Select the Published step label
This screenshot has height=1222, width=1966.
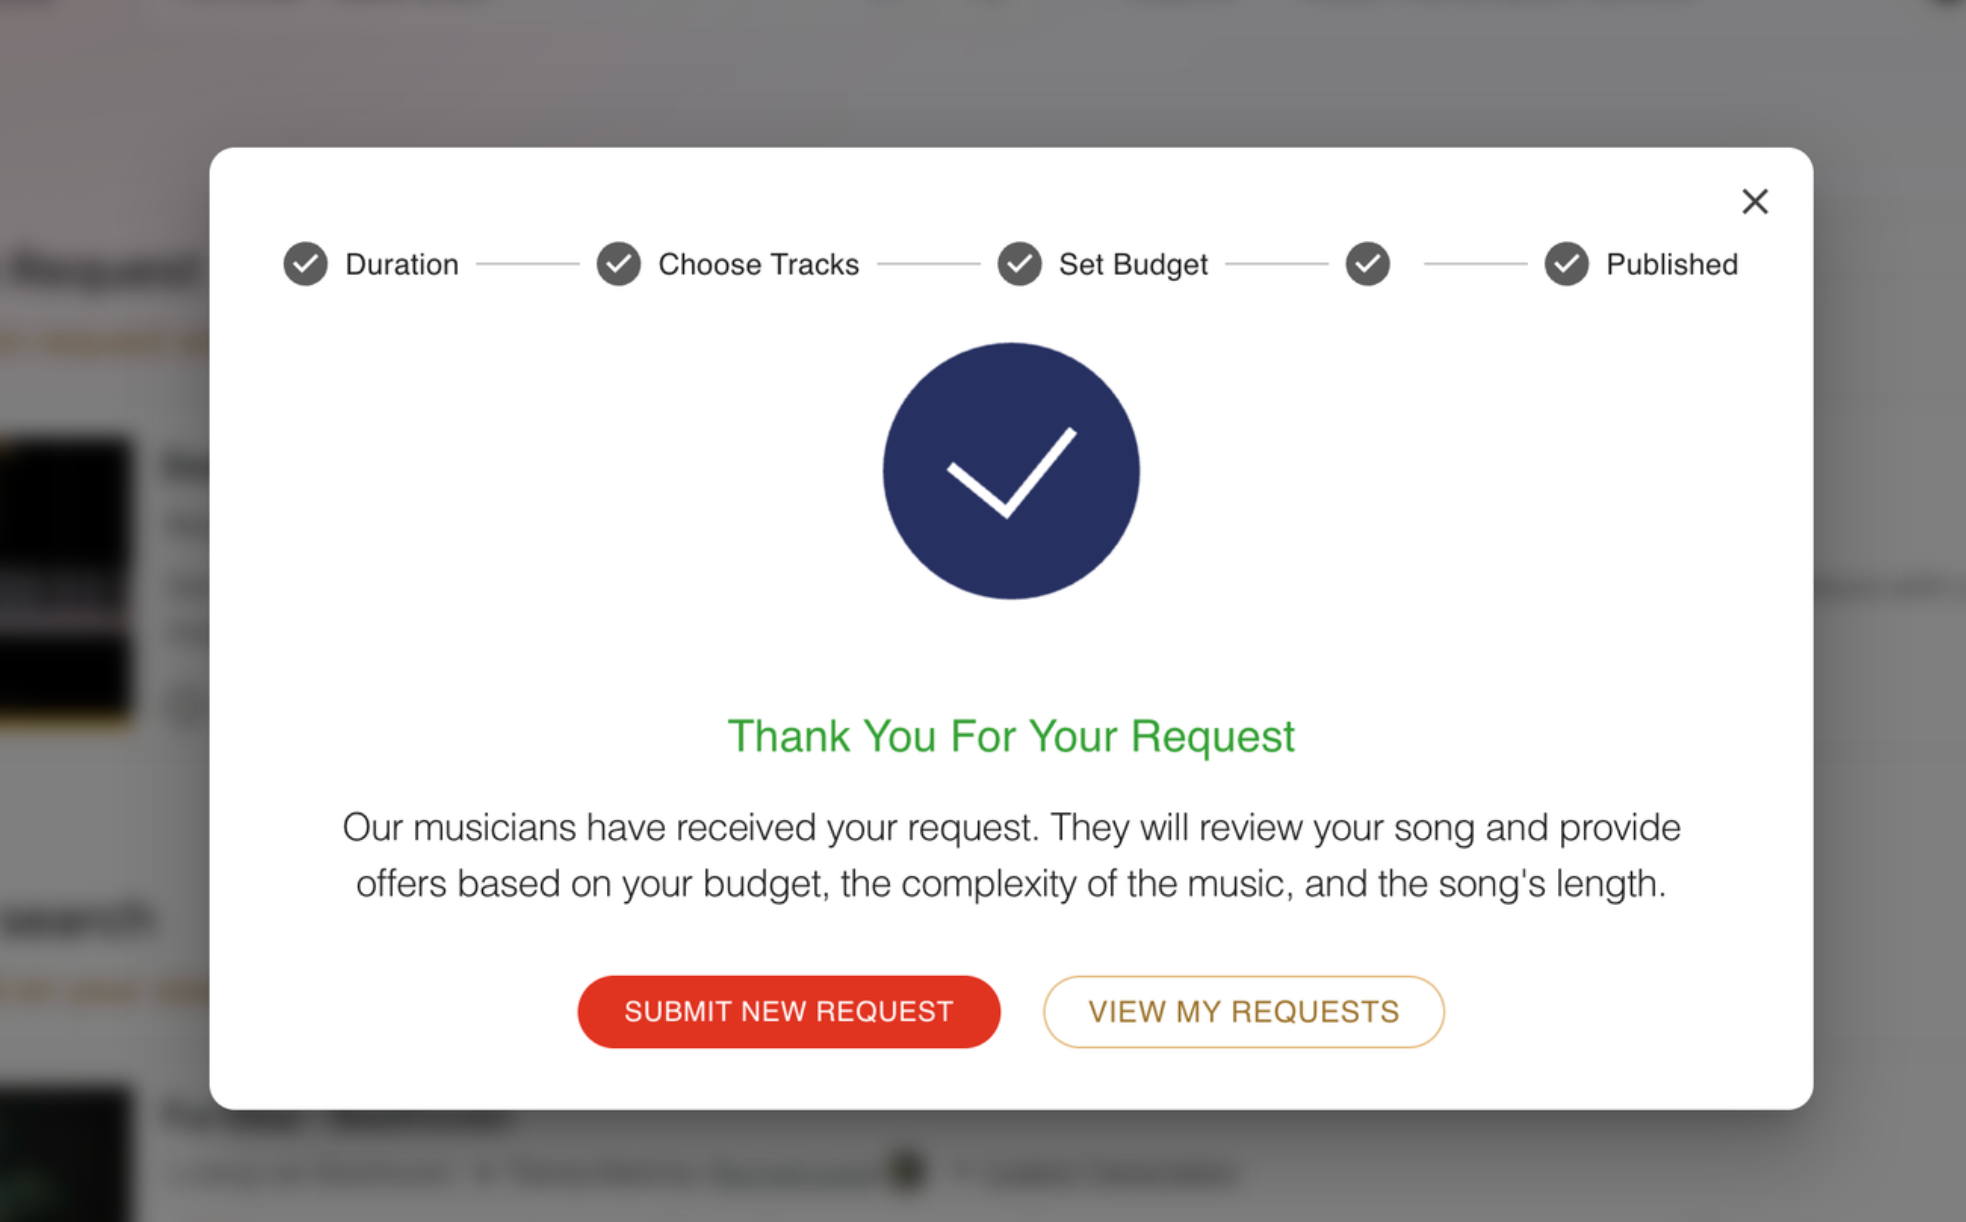pyautogui.click(x=1672, y=264)
